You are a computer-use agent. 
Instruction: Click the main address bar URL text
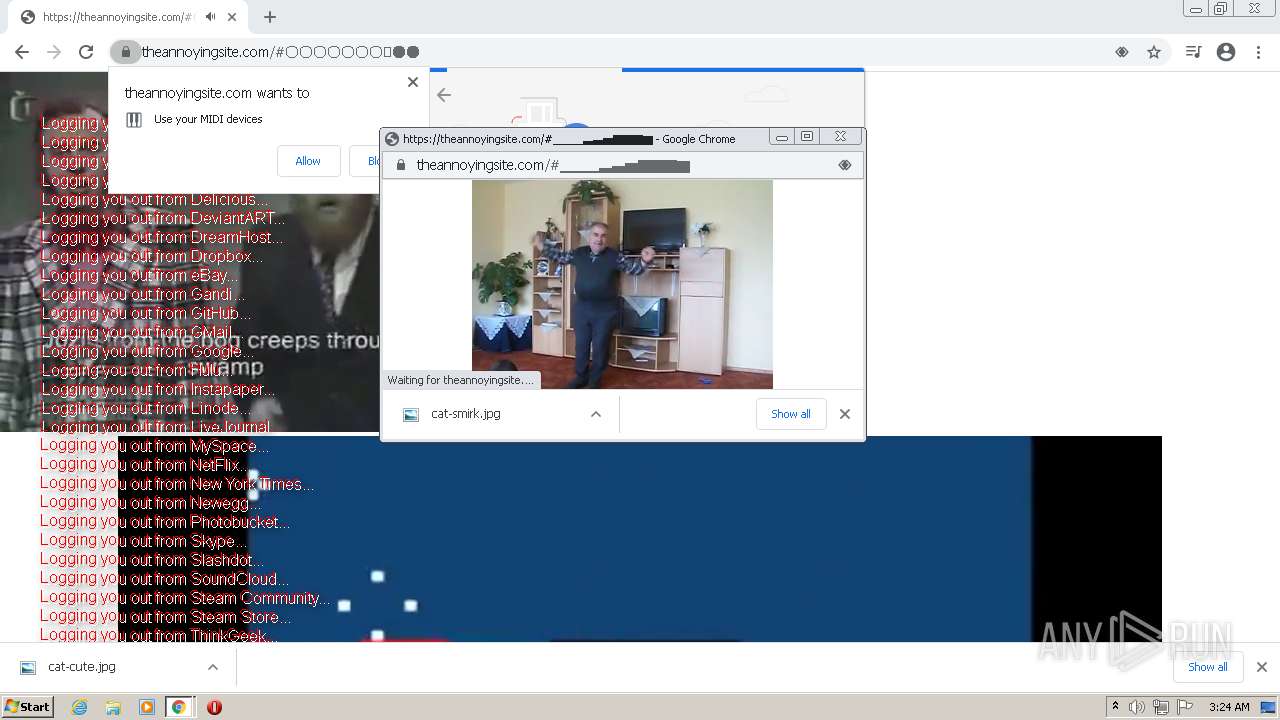[280, 52]
